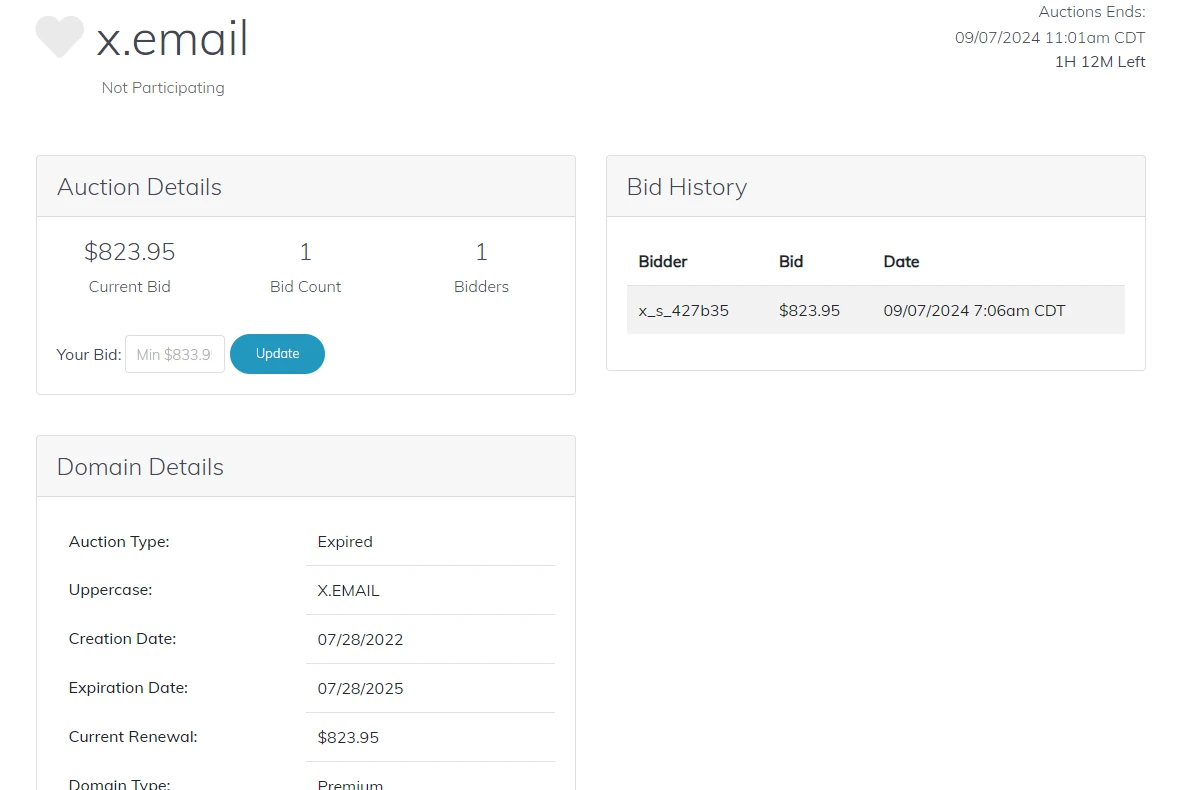The height and width of the screenshot is (790, 1183).
Task: Click the Date column header in Bid History
Action: [901, 262]
